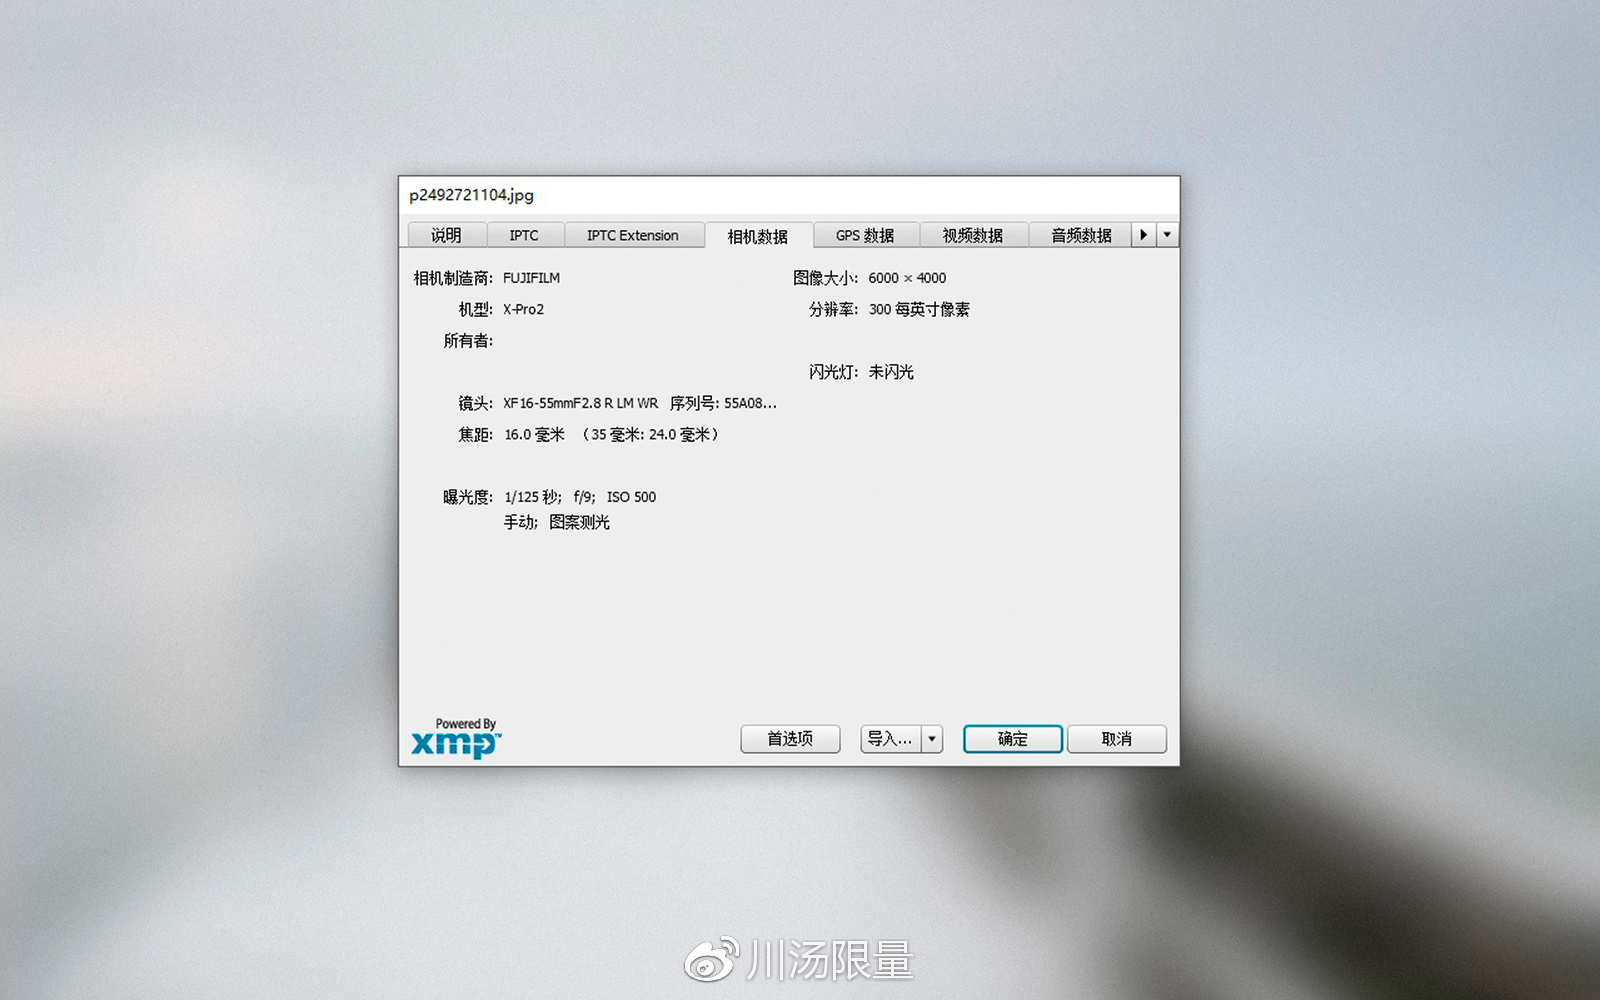
Task: Confirm with the 确定 button
Action: (x=1013, y=739)
